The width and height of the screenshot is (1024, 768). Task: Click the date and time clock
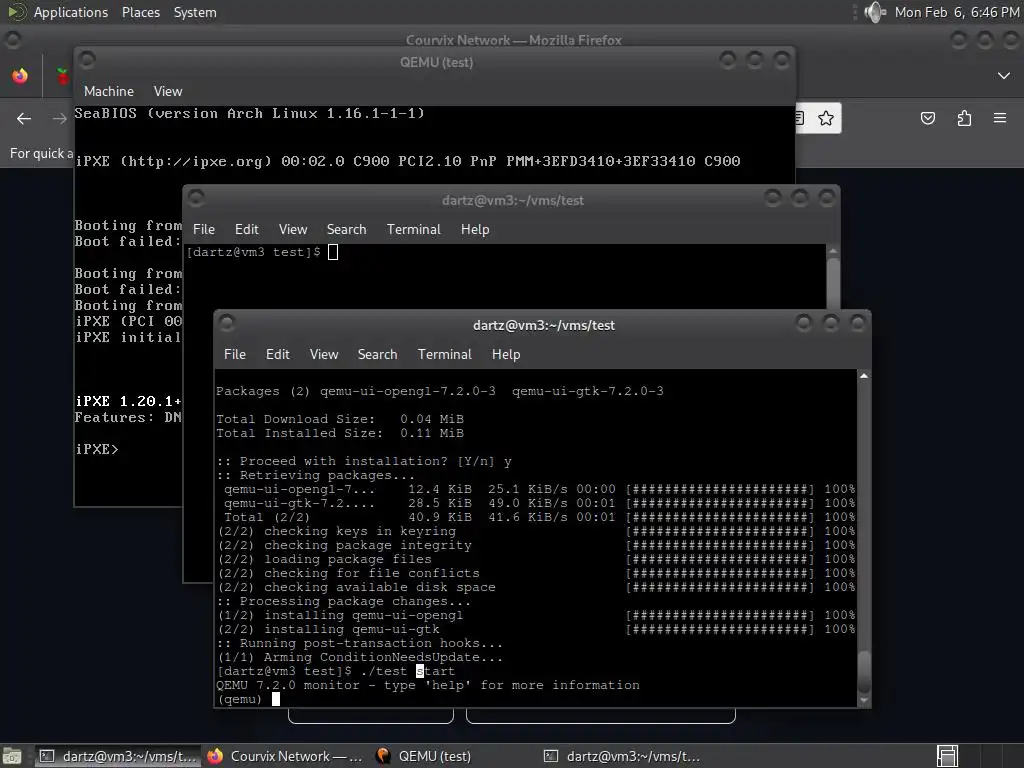tap(956, 12)
